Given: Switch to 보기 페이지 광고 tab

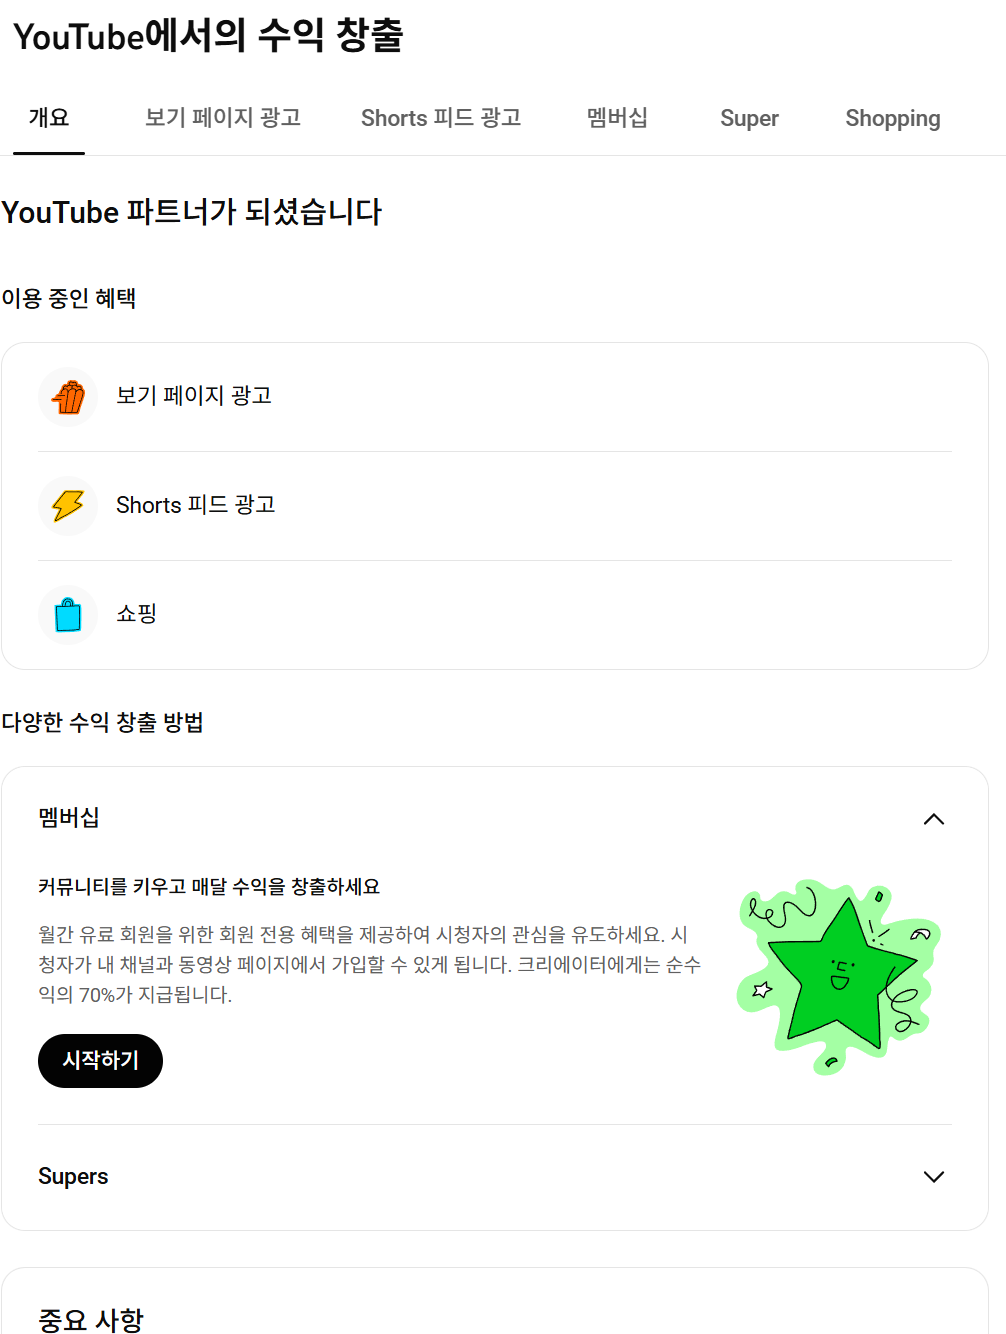Looking at the screenshot, I should coord(223,118).
